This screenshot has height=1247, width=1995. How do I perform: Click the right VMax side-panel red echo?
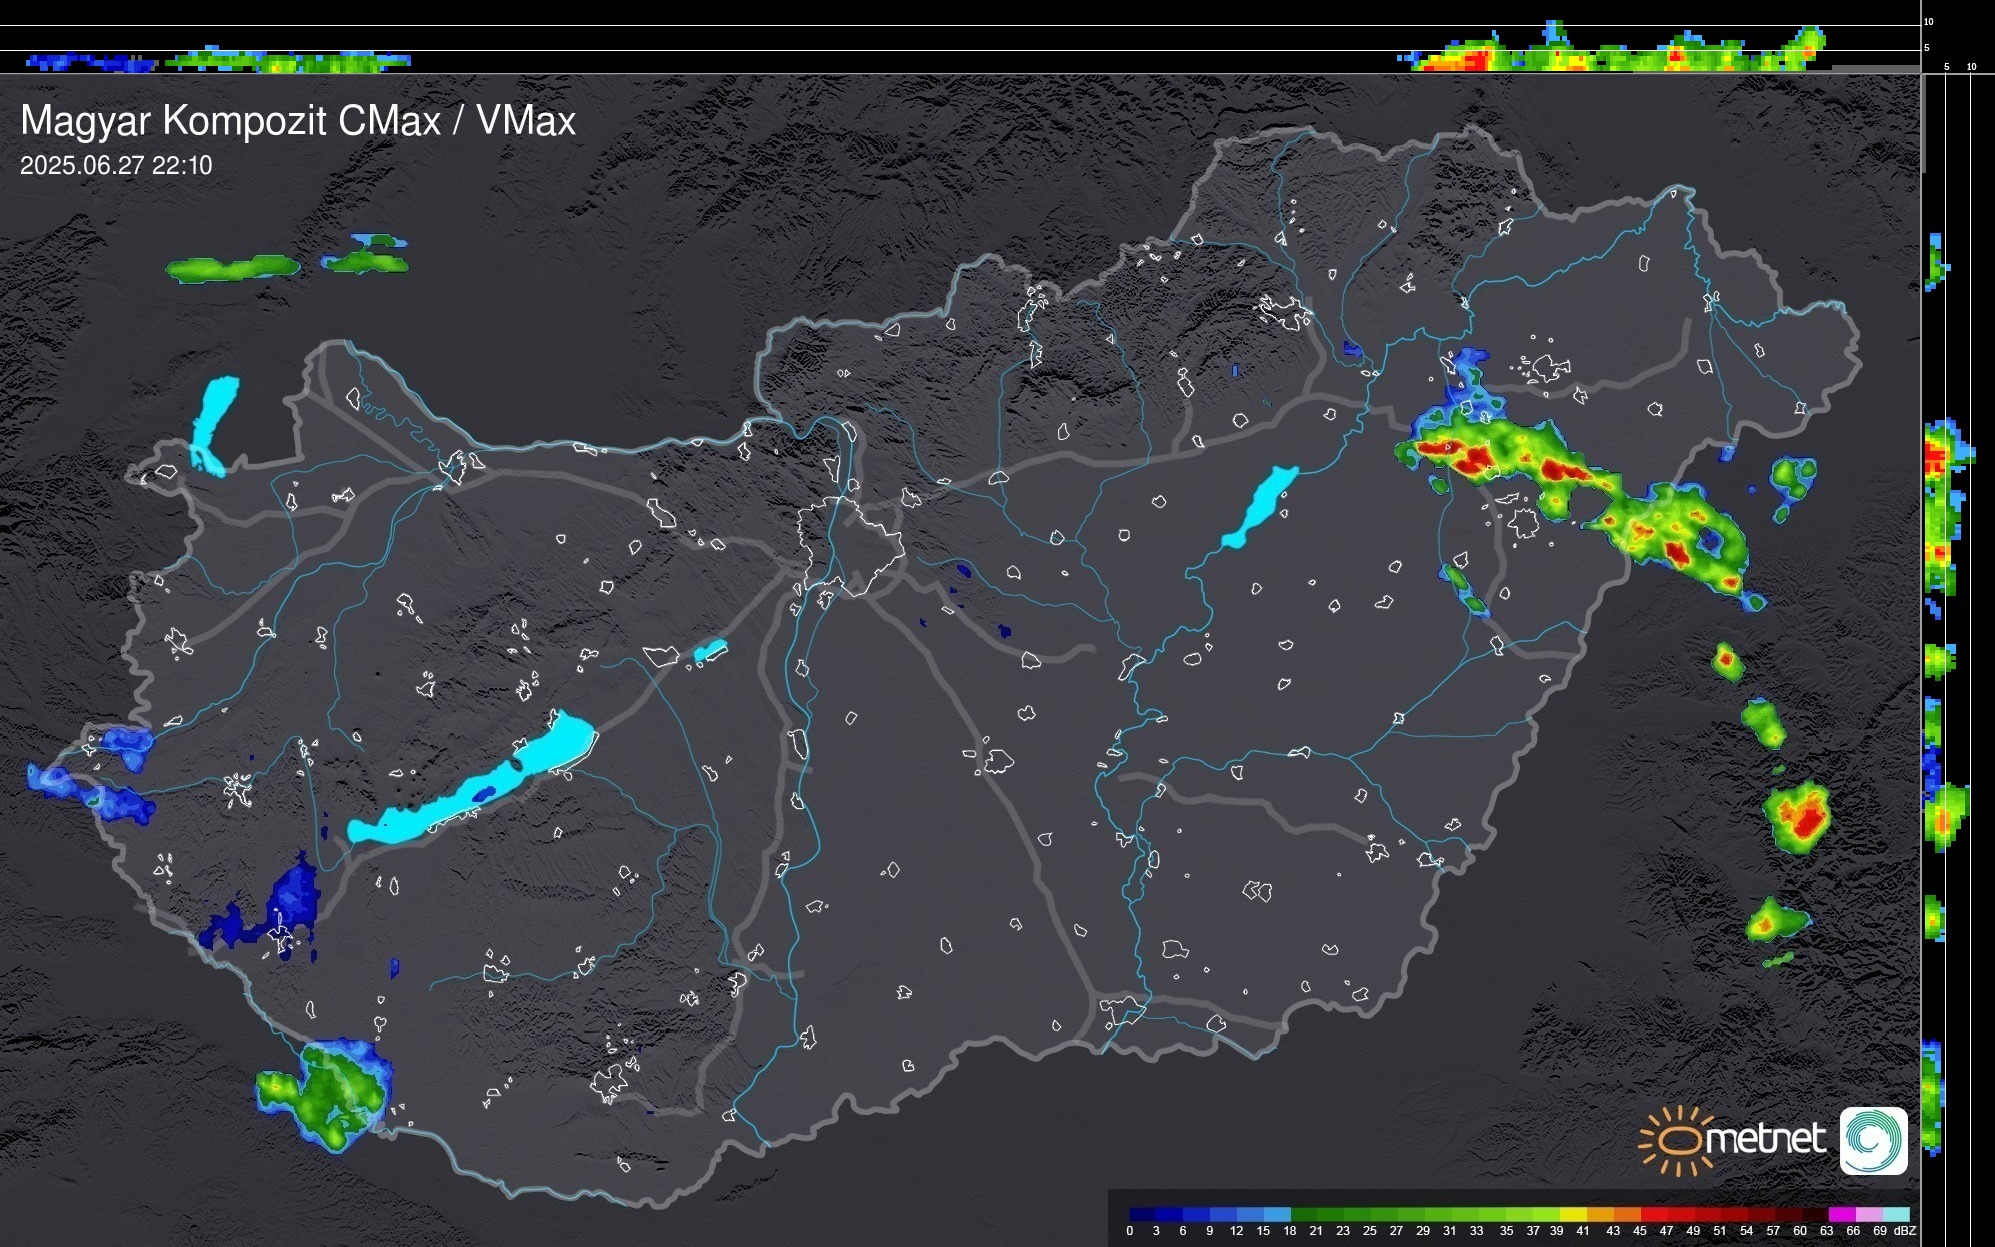tap(1934, 457)
